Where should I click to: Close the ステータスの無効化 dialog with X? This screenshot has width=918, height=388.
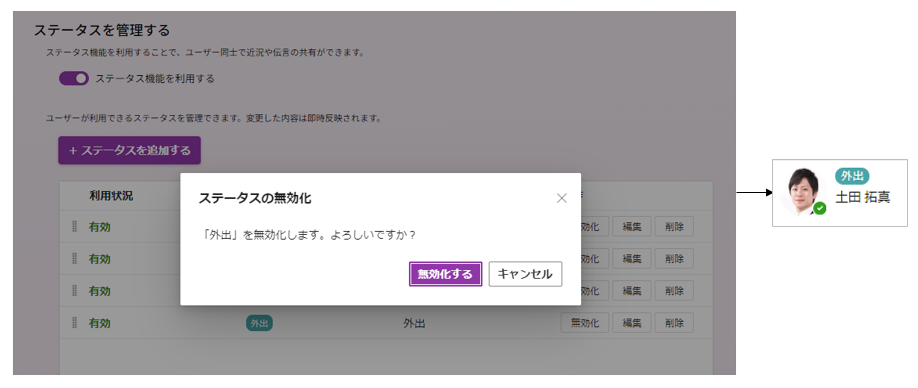(561, 198)
